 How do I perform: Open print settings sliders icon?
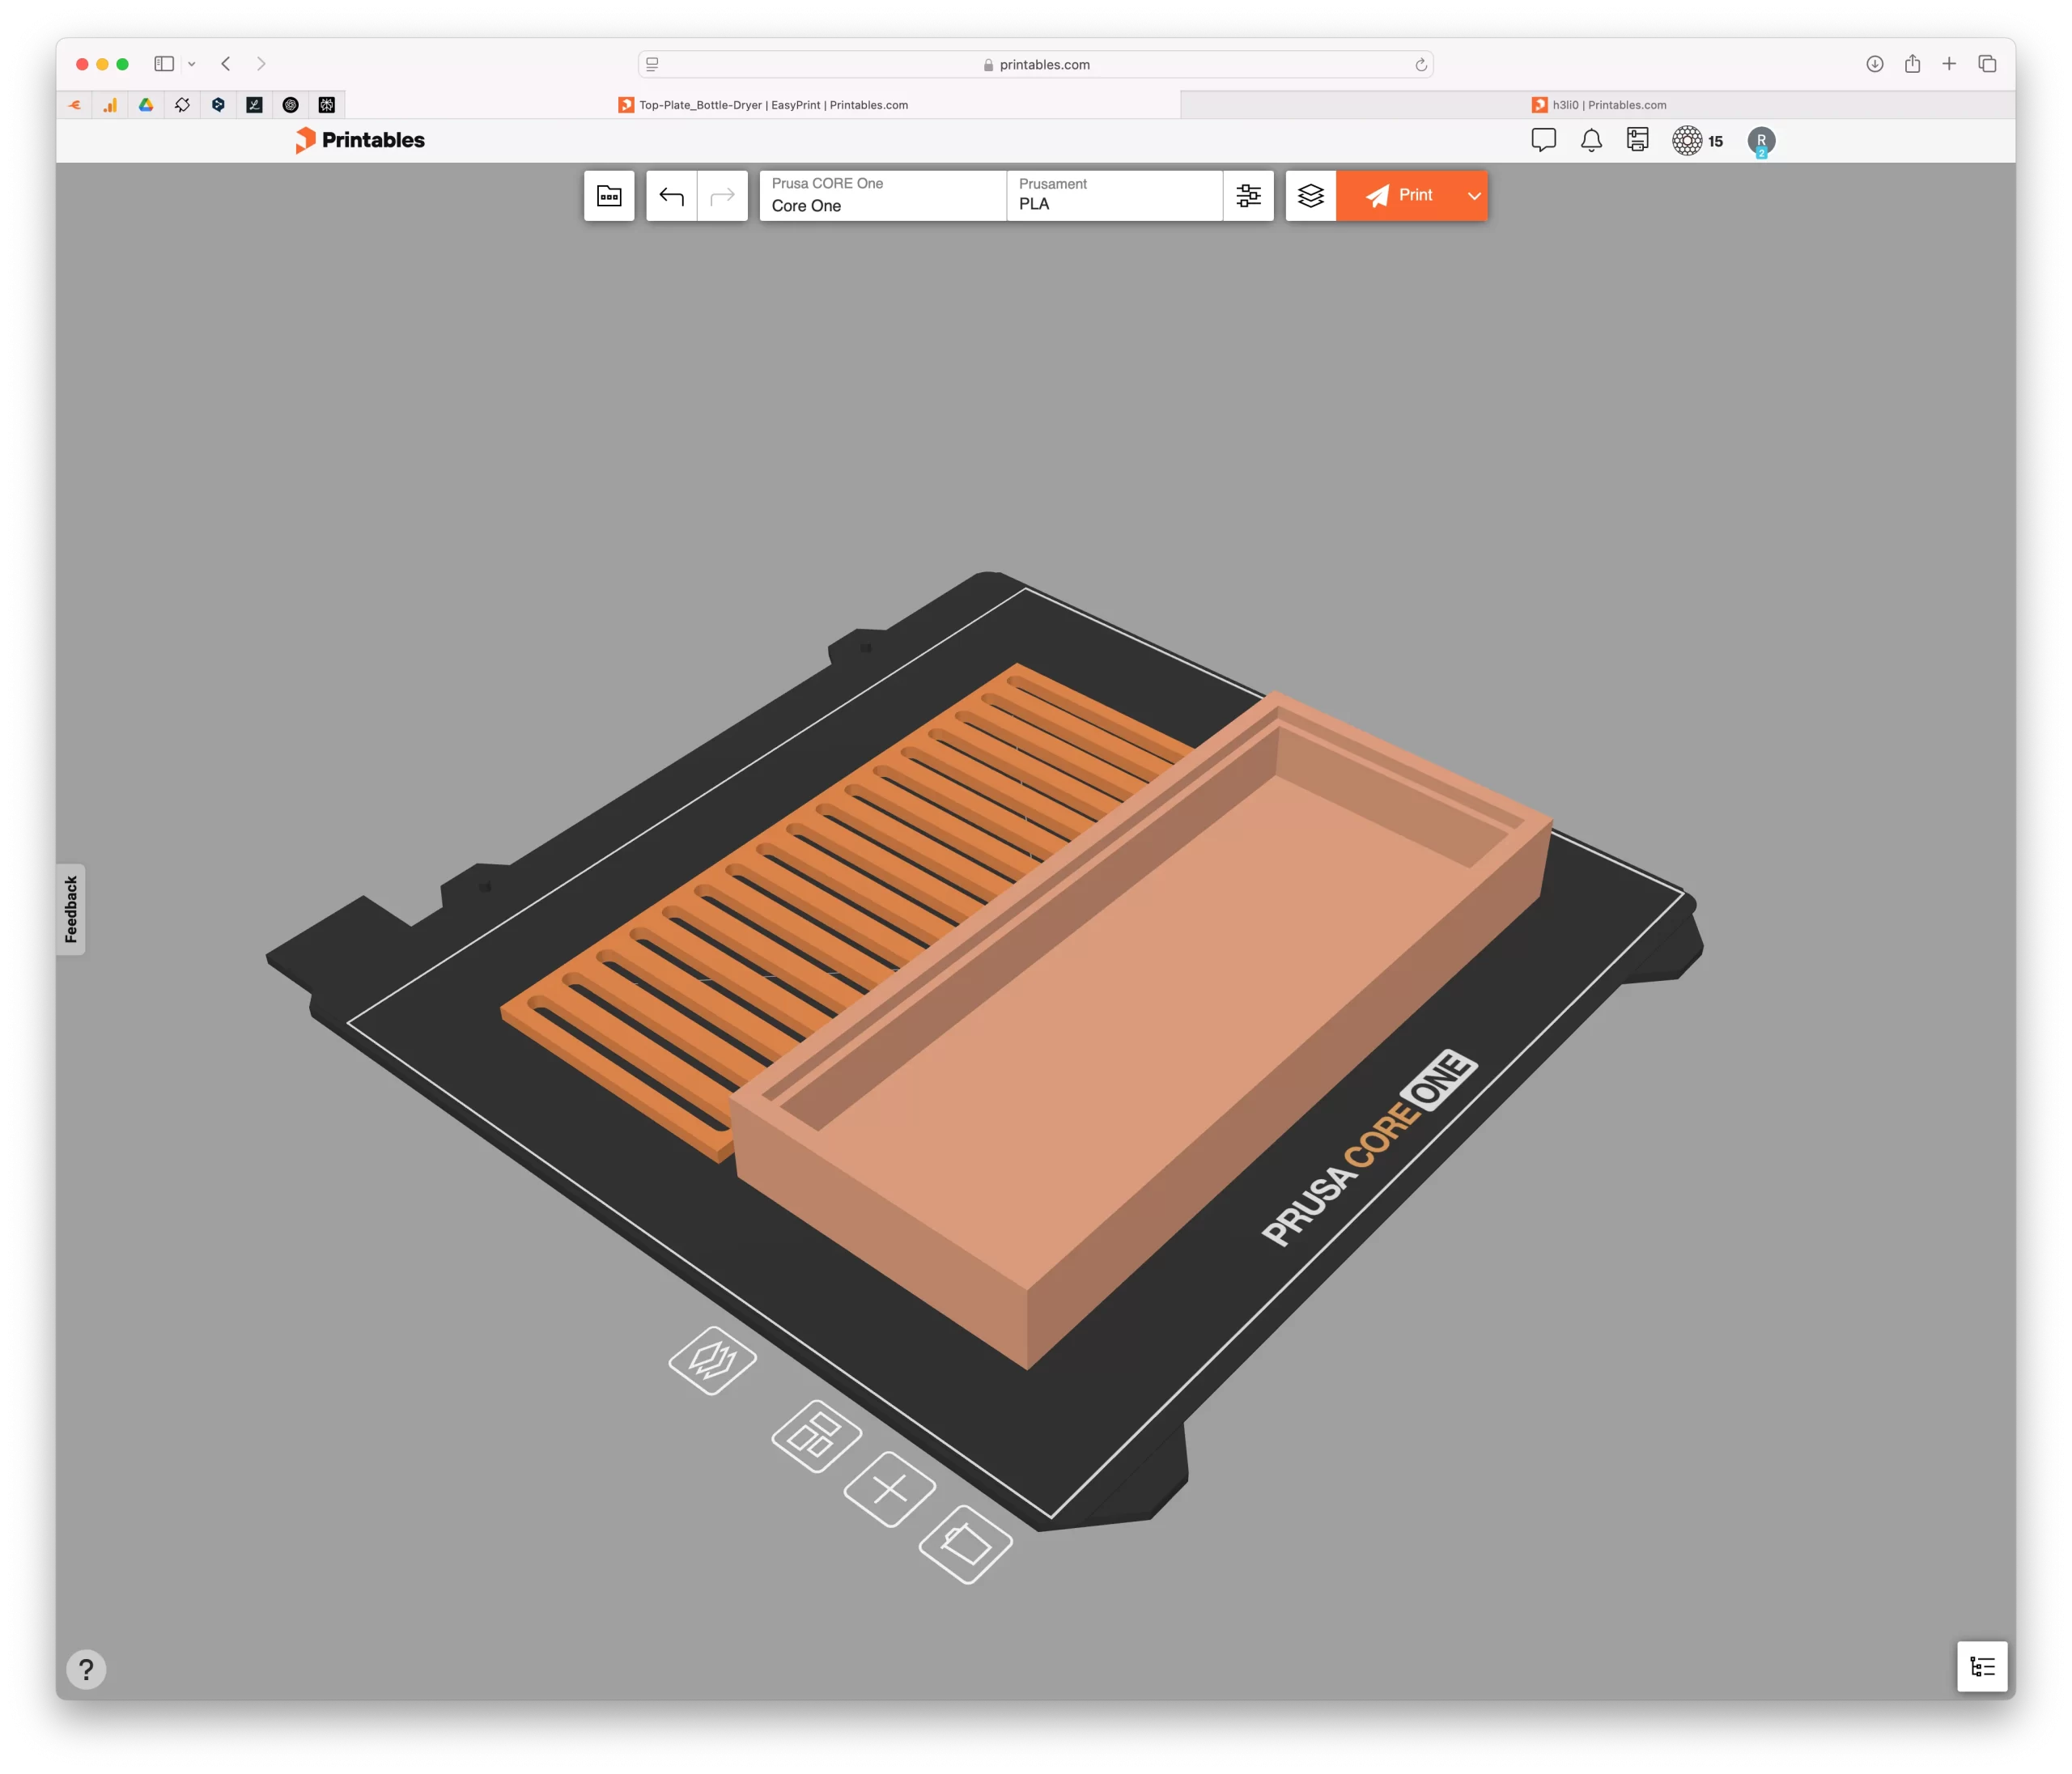pyautogui.click(x=1248, y=196)
